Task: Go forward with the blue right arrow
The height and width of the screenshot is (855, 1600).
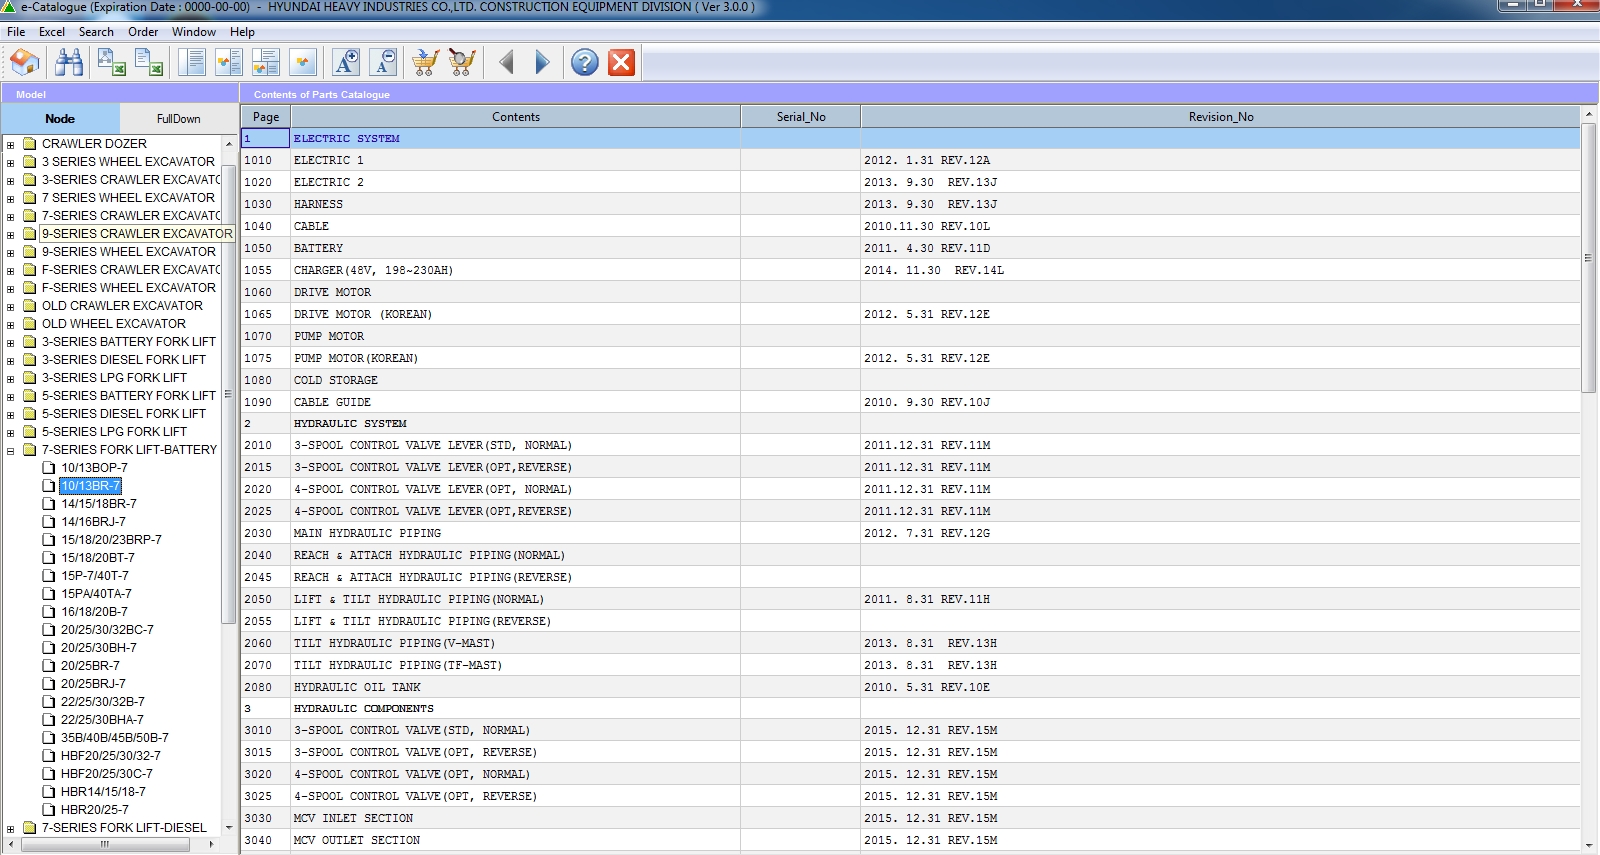Action: point(542,63)
